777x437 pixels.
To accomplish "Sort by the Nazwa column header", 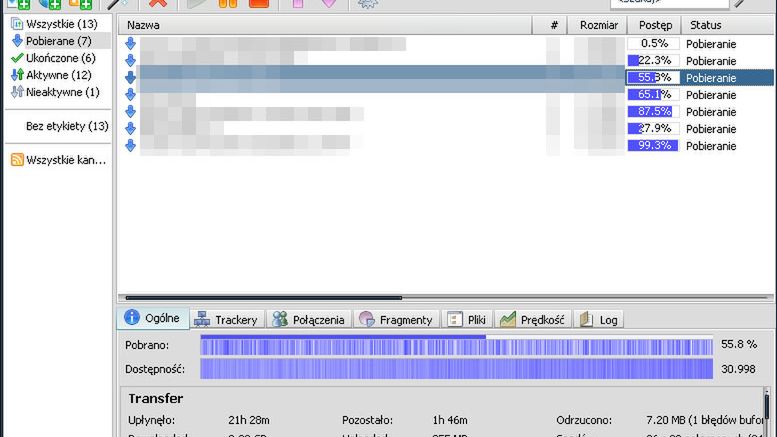I will click(x=325, y=25).
